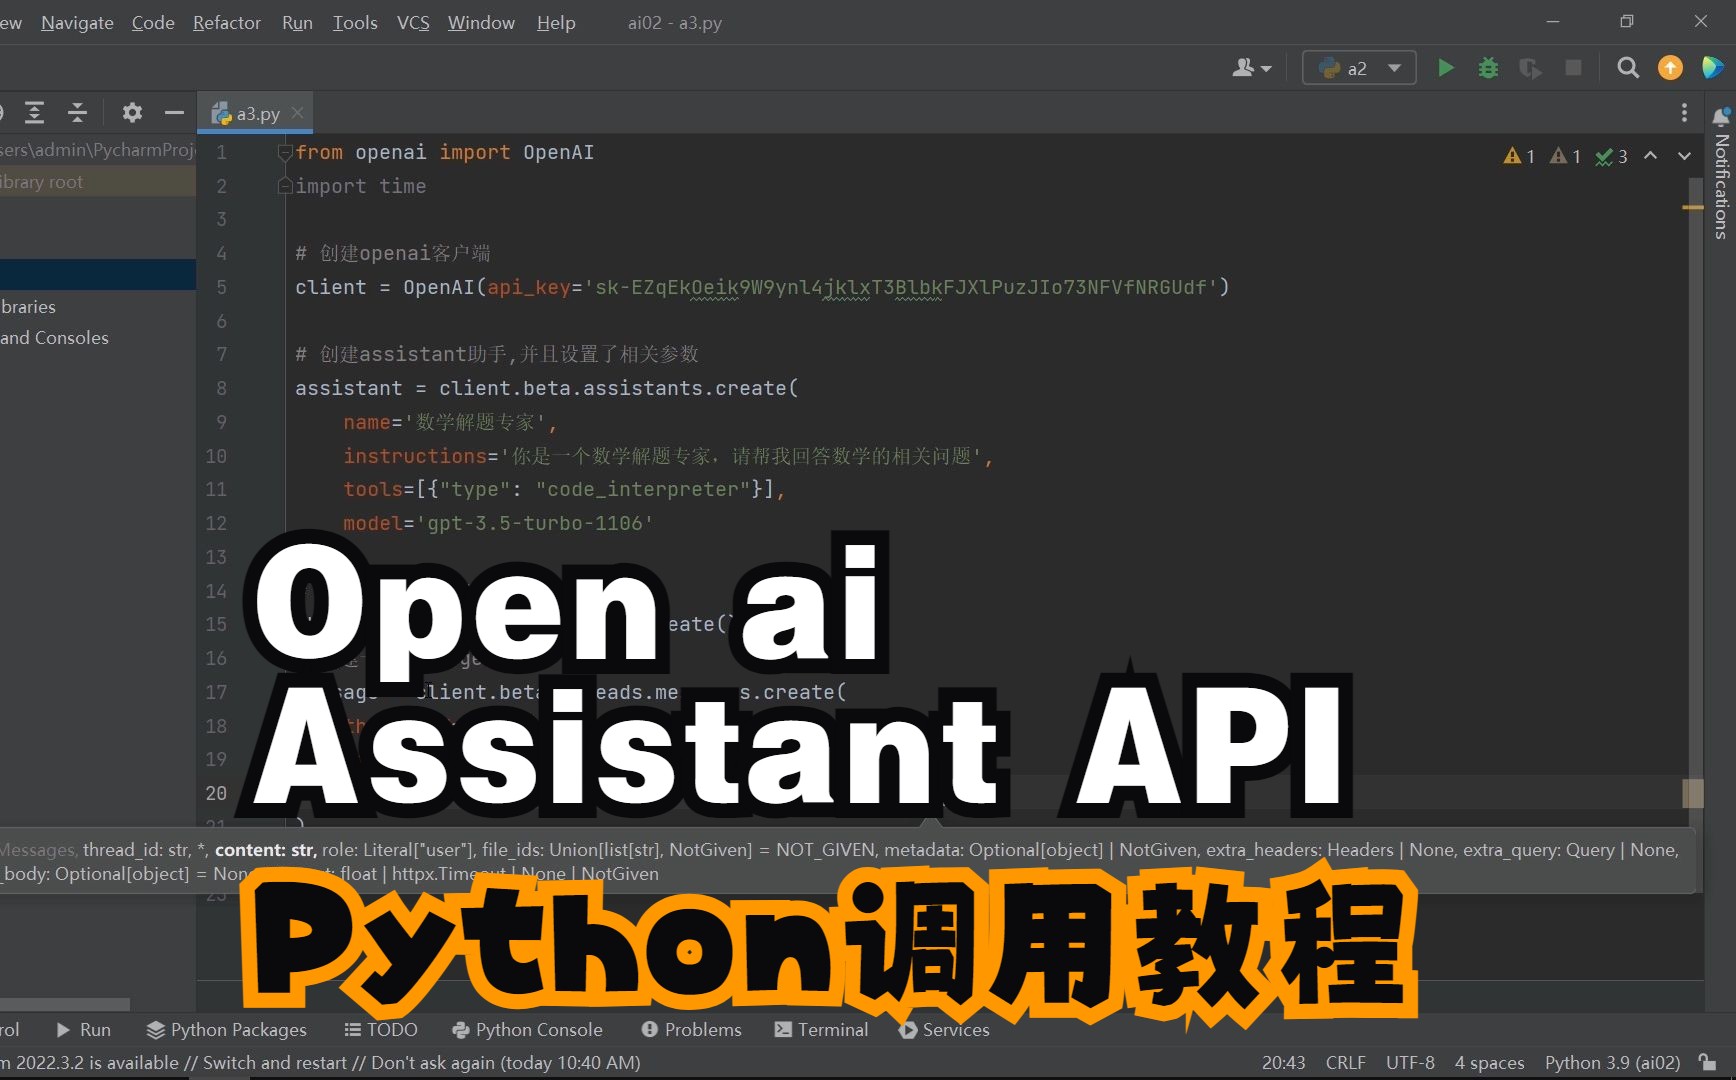The height and width of the screenshot is (1080, 1736).
Task: Click 'client.beta.assistants.create(' on line 8
Action: tap(618, 388)
